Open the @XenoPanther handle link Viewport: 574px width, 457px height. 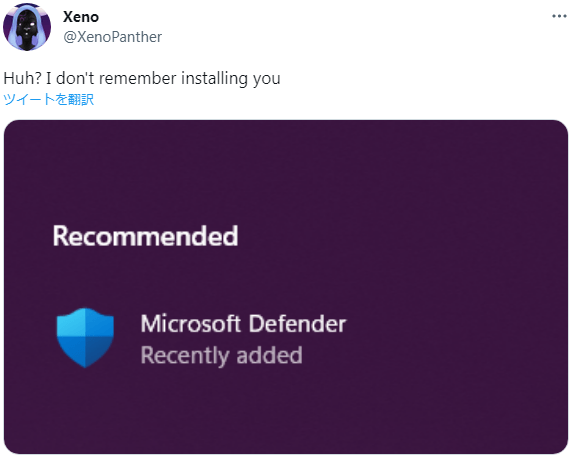[x=112, y=37]
